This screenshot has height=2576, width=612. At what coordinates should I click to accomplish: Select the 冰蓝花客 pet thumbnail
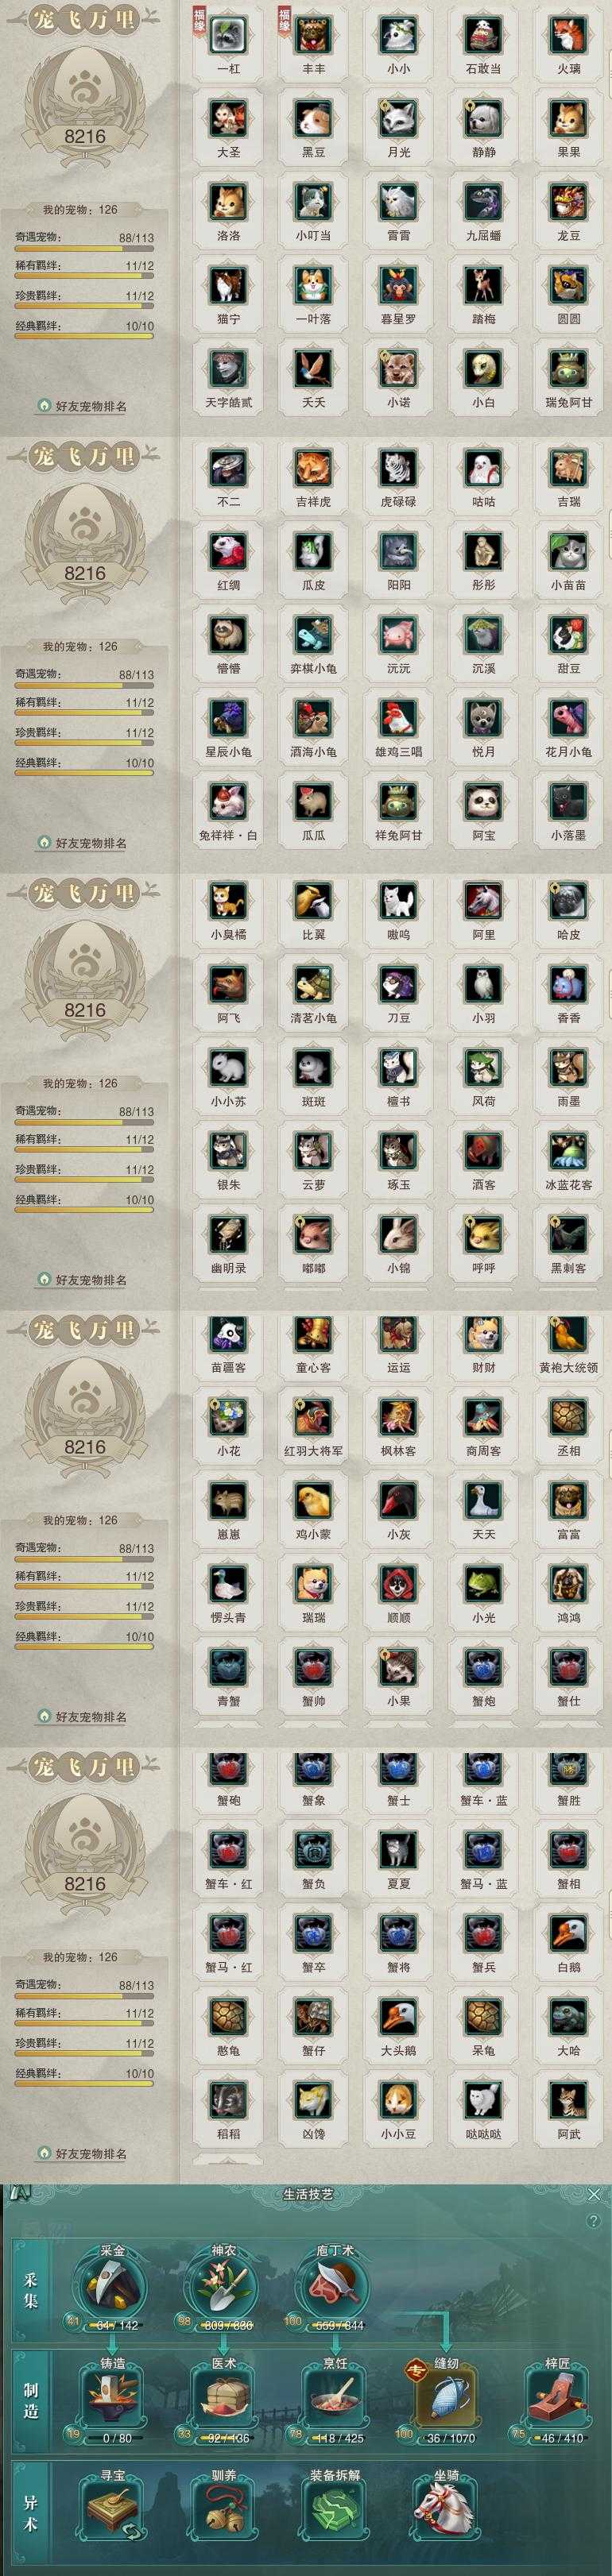[568, 1150]
